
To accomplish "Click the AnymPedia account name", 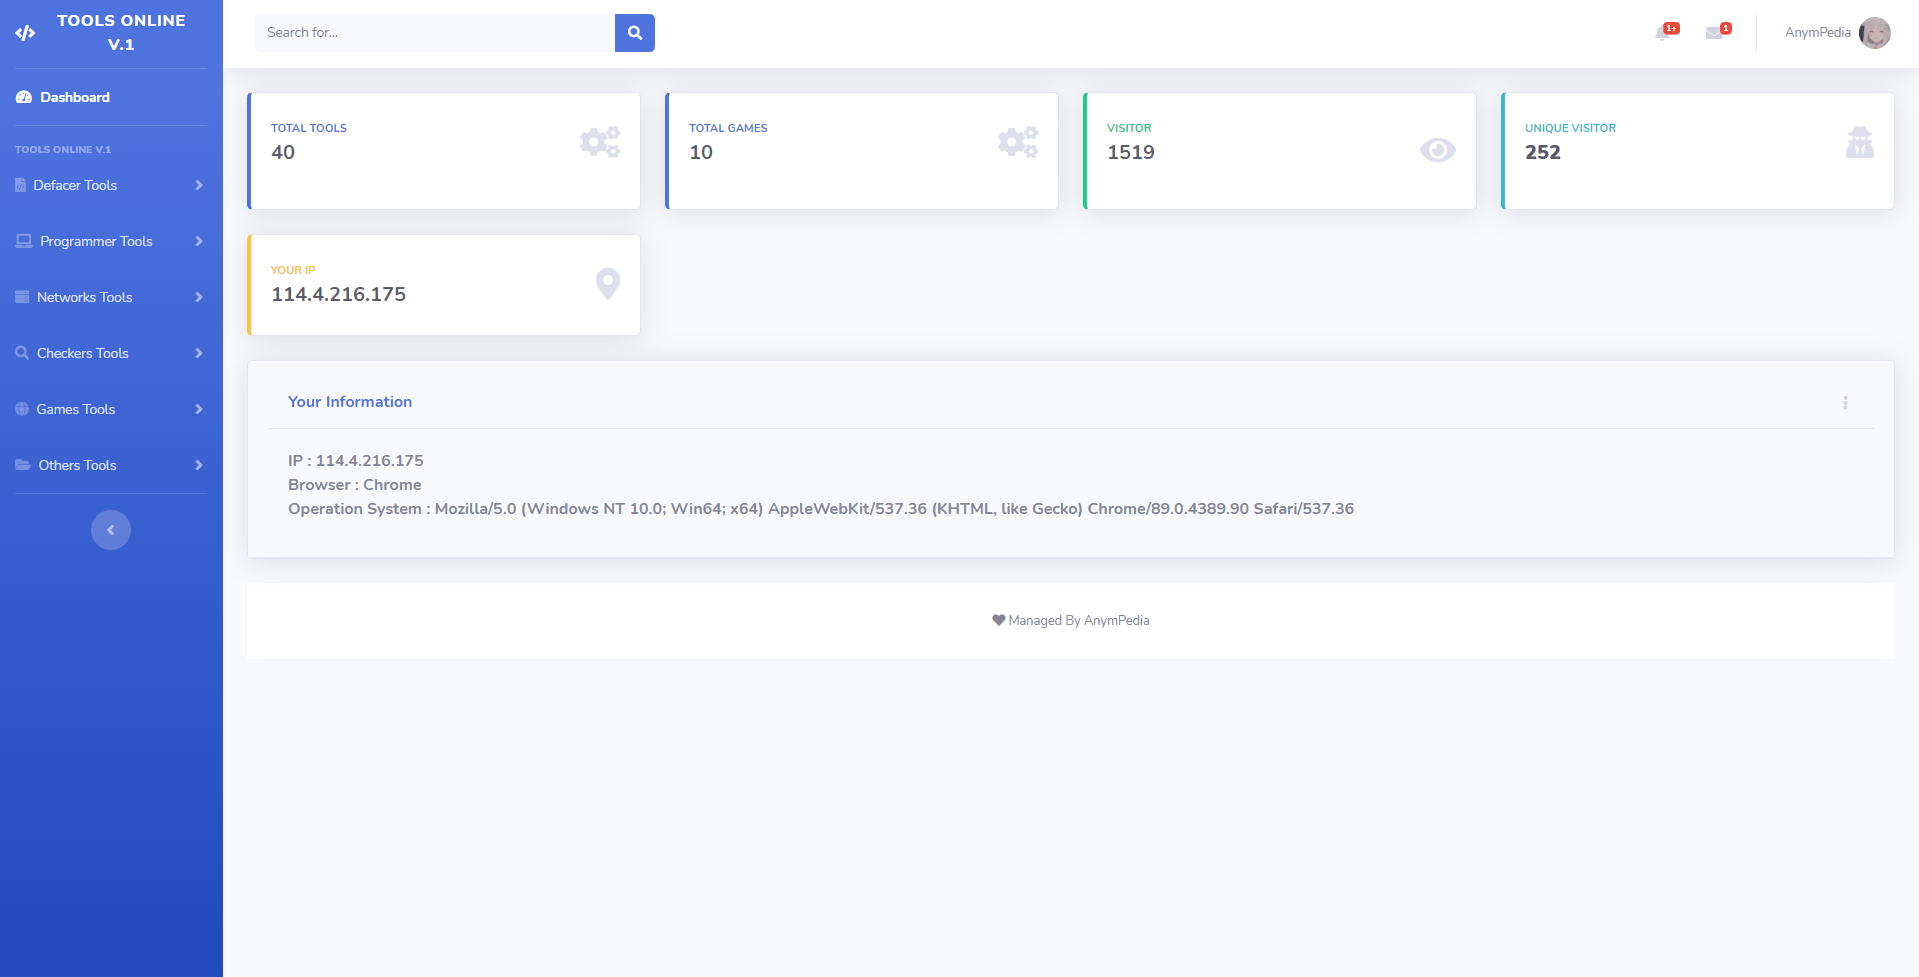I will (1816, 32).
